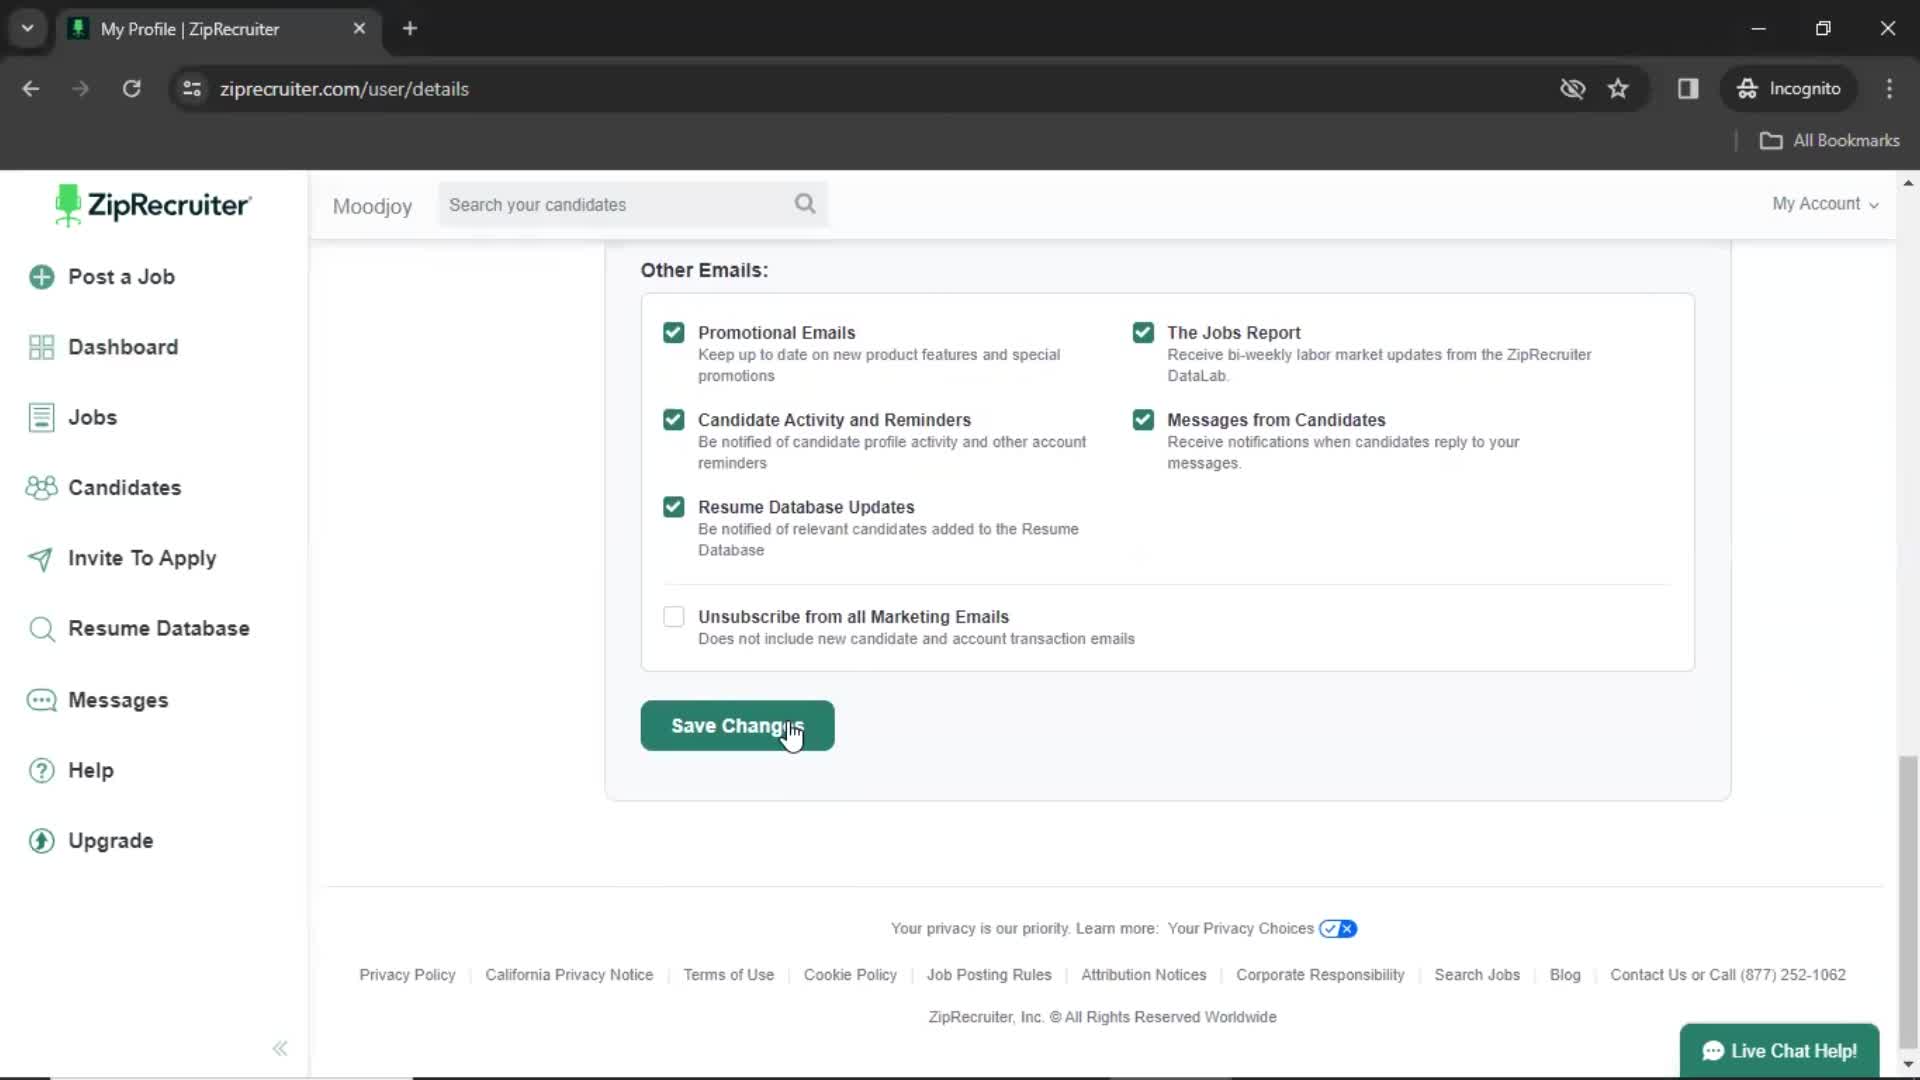Viewport: 1920px width, 1080px height.
Task: Open Help section in sidebar
Action: [90, 769]
